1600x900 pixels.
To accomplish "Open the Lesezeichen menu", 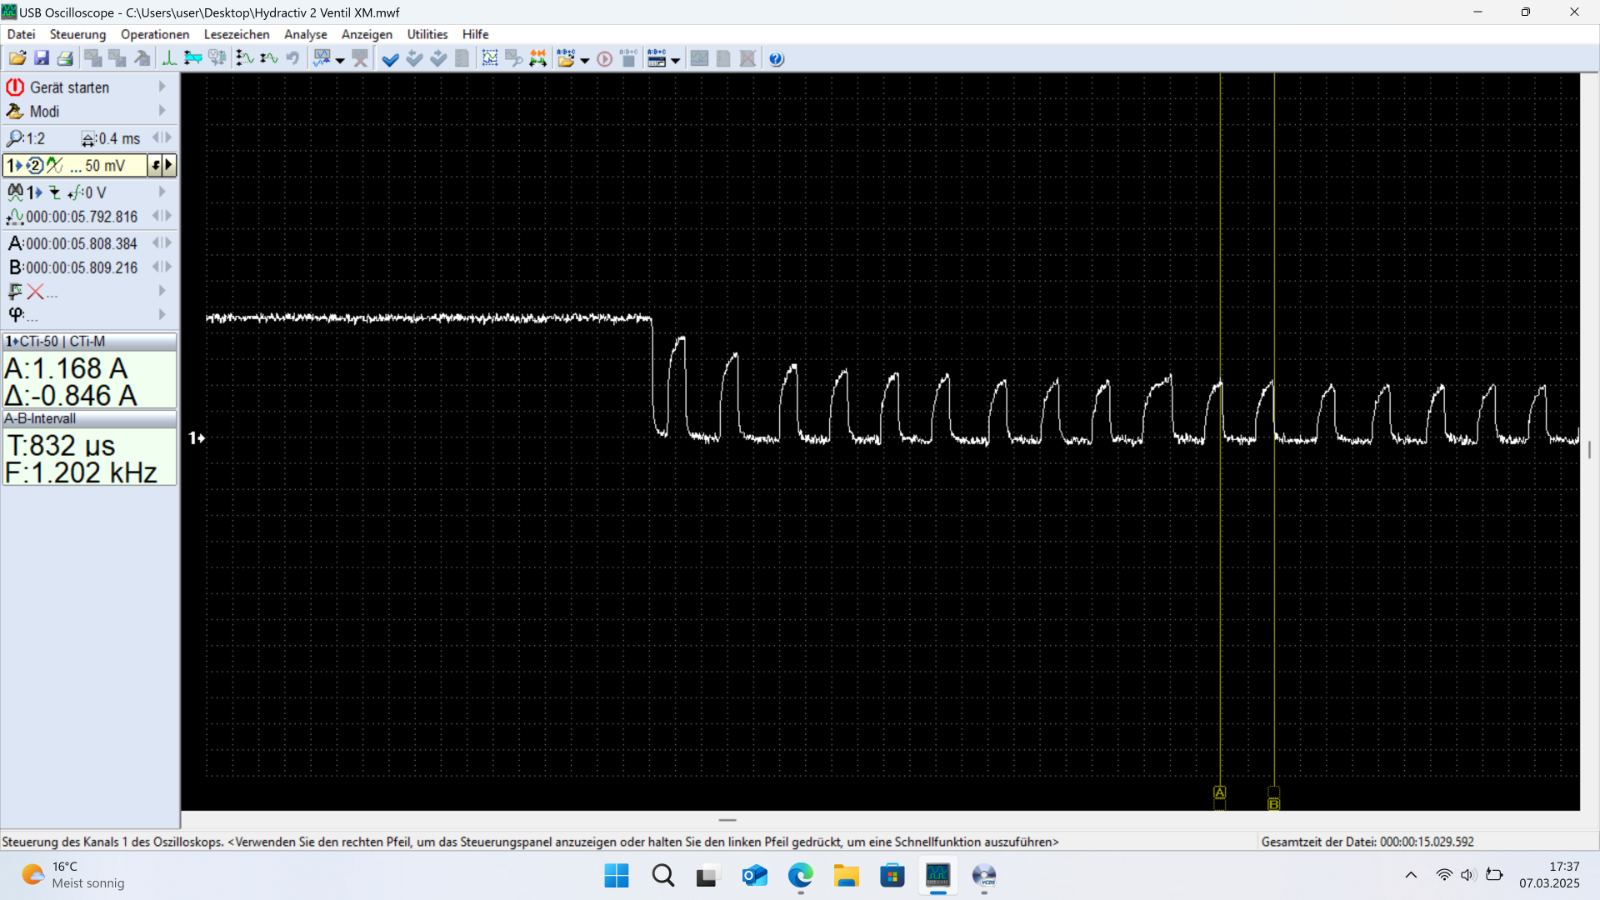I will point(237,34).
